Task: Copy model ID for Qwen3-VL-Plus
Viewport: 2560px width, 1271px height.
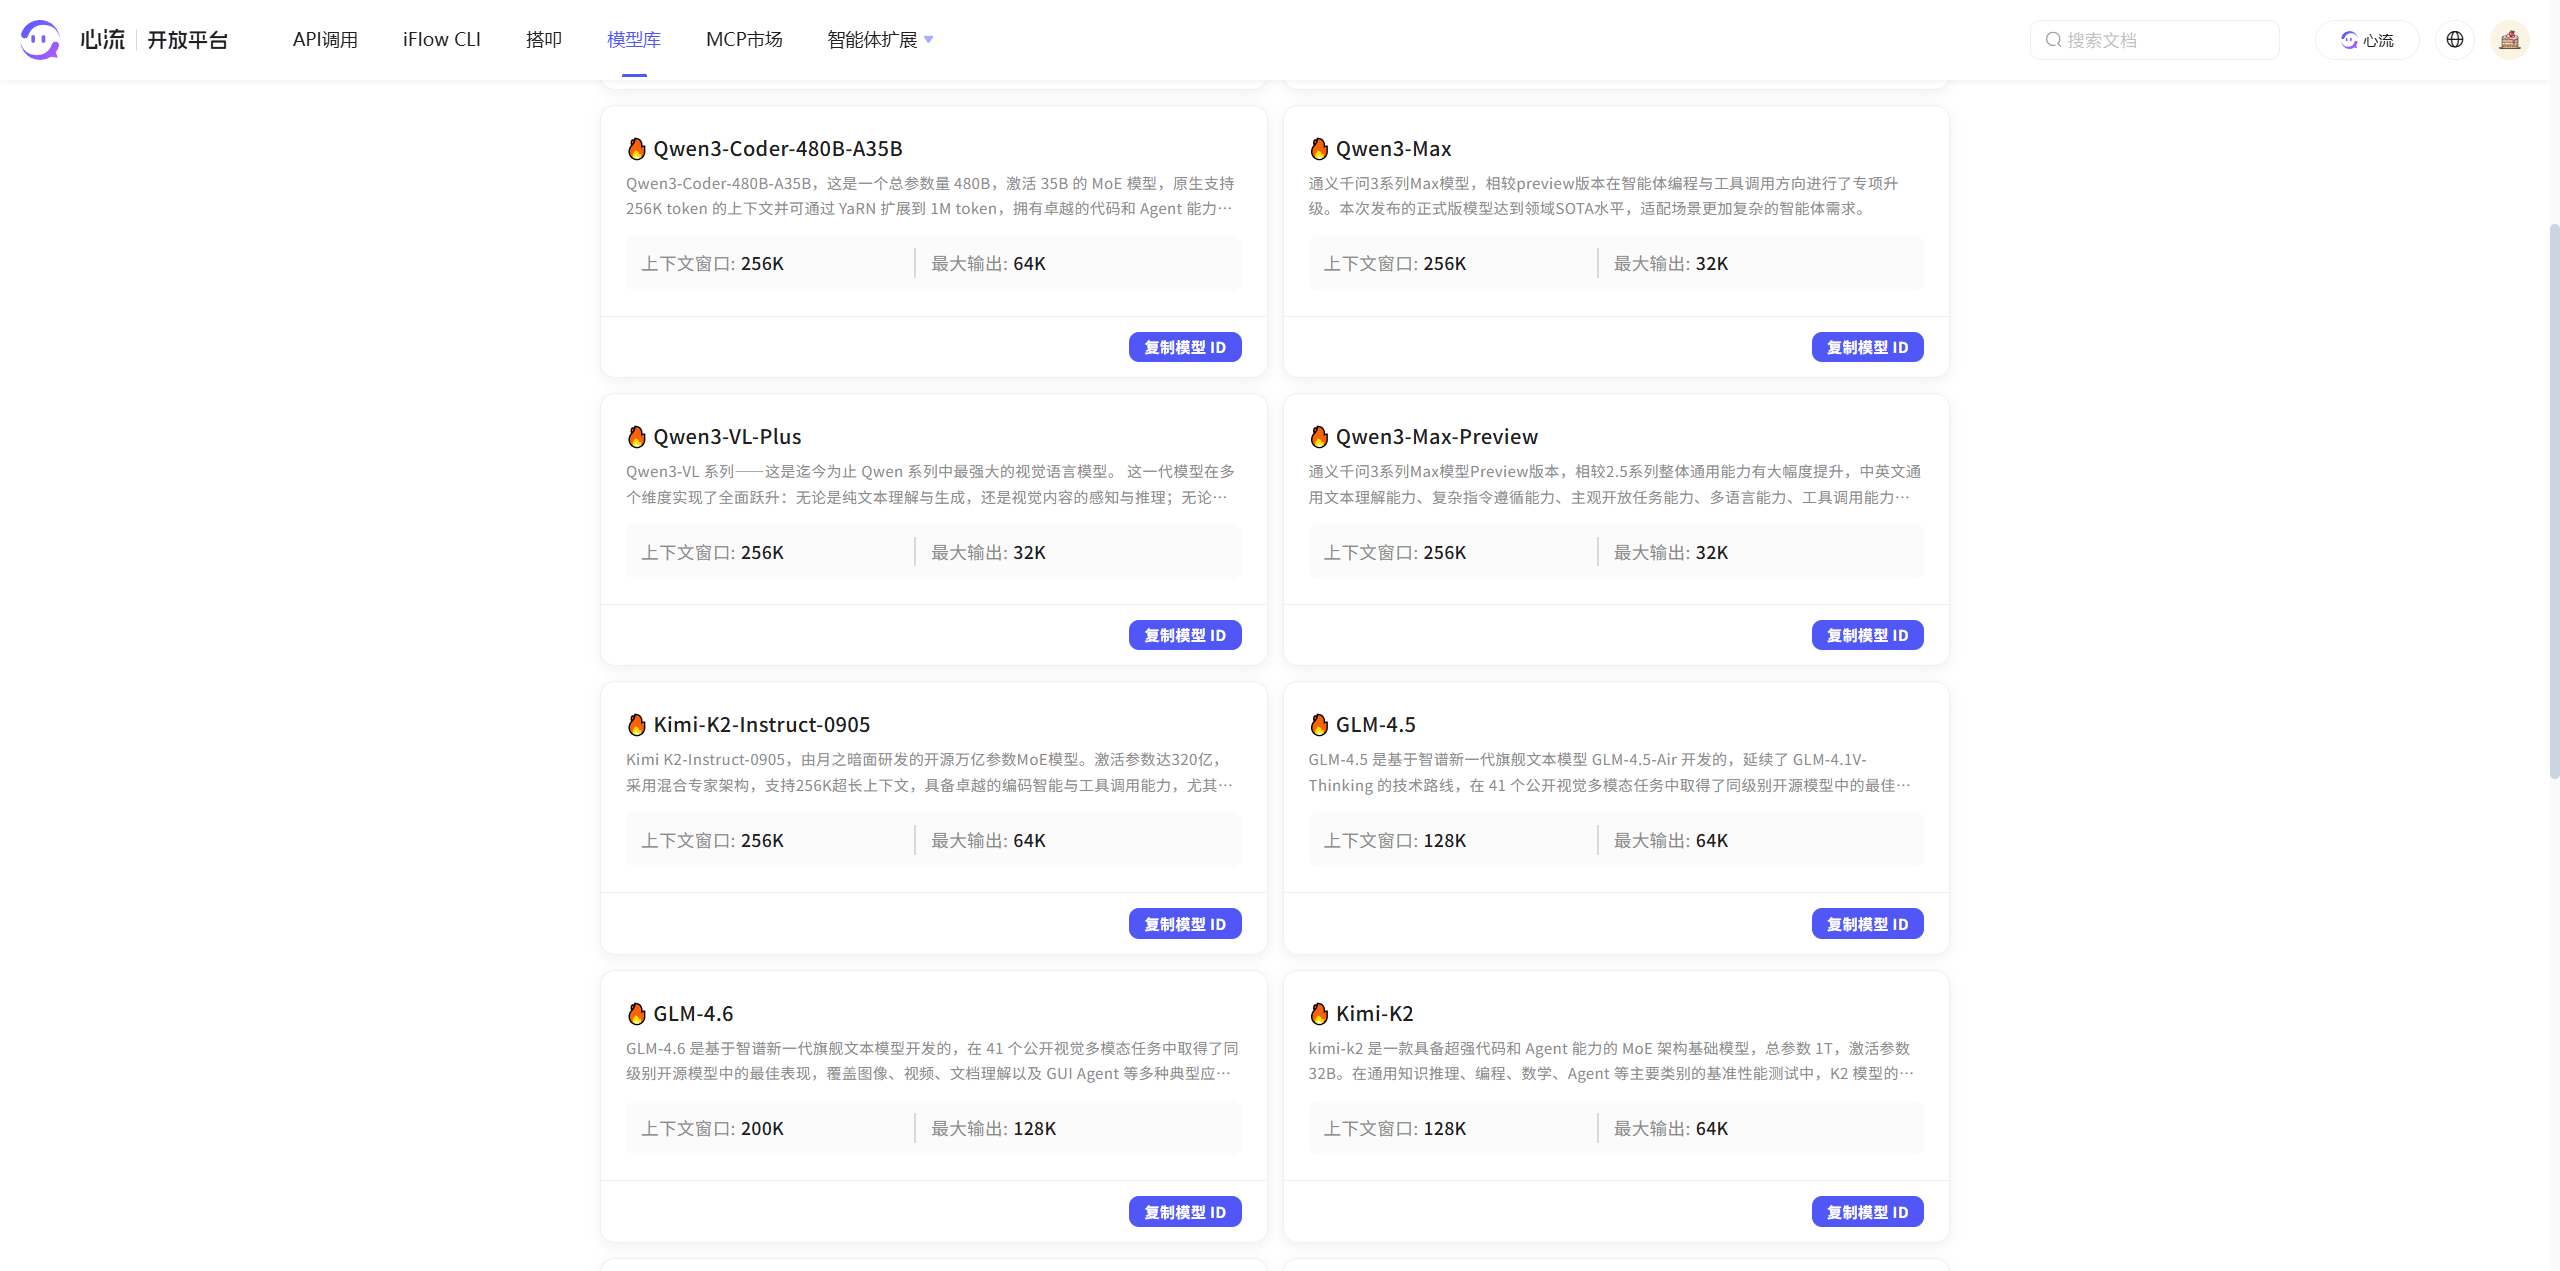Action: (x=1184, y=634)
